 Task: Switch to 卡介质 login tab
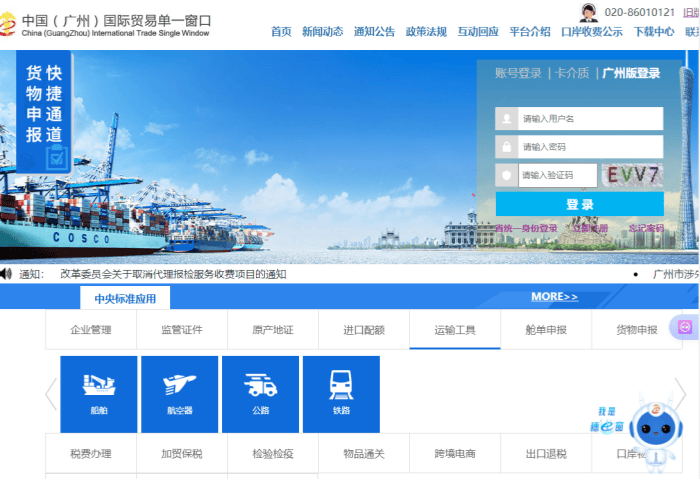click(572, 73)
